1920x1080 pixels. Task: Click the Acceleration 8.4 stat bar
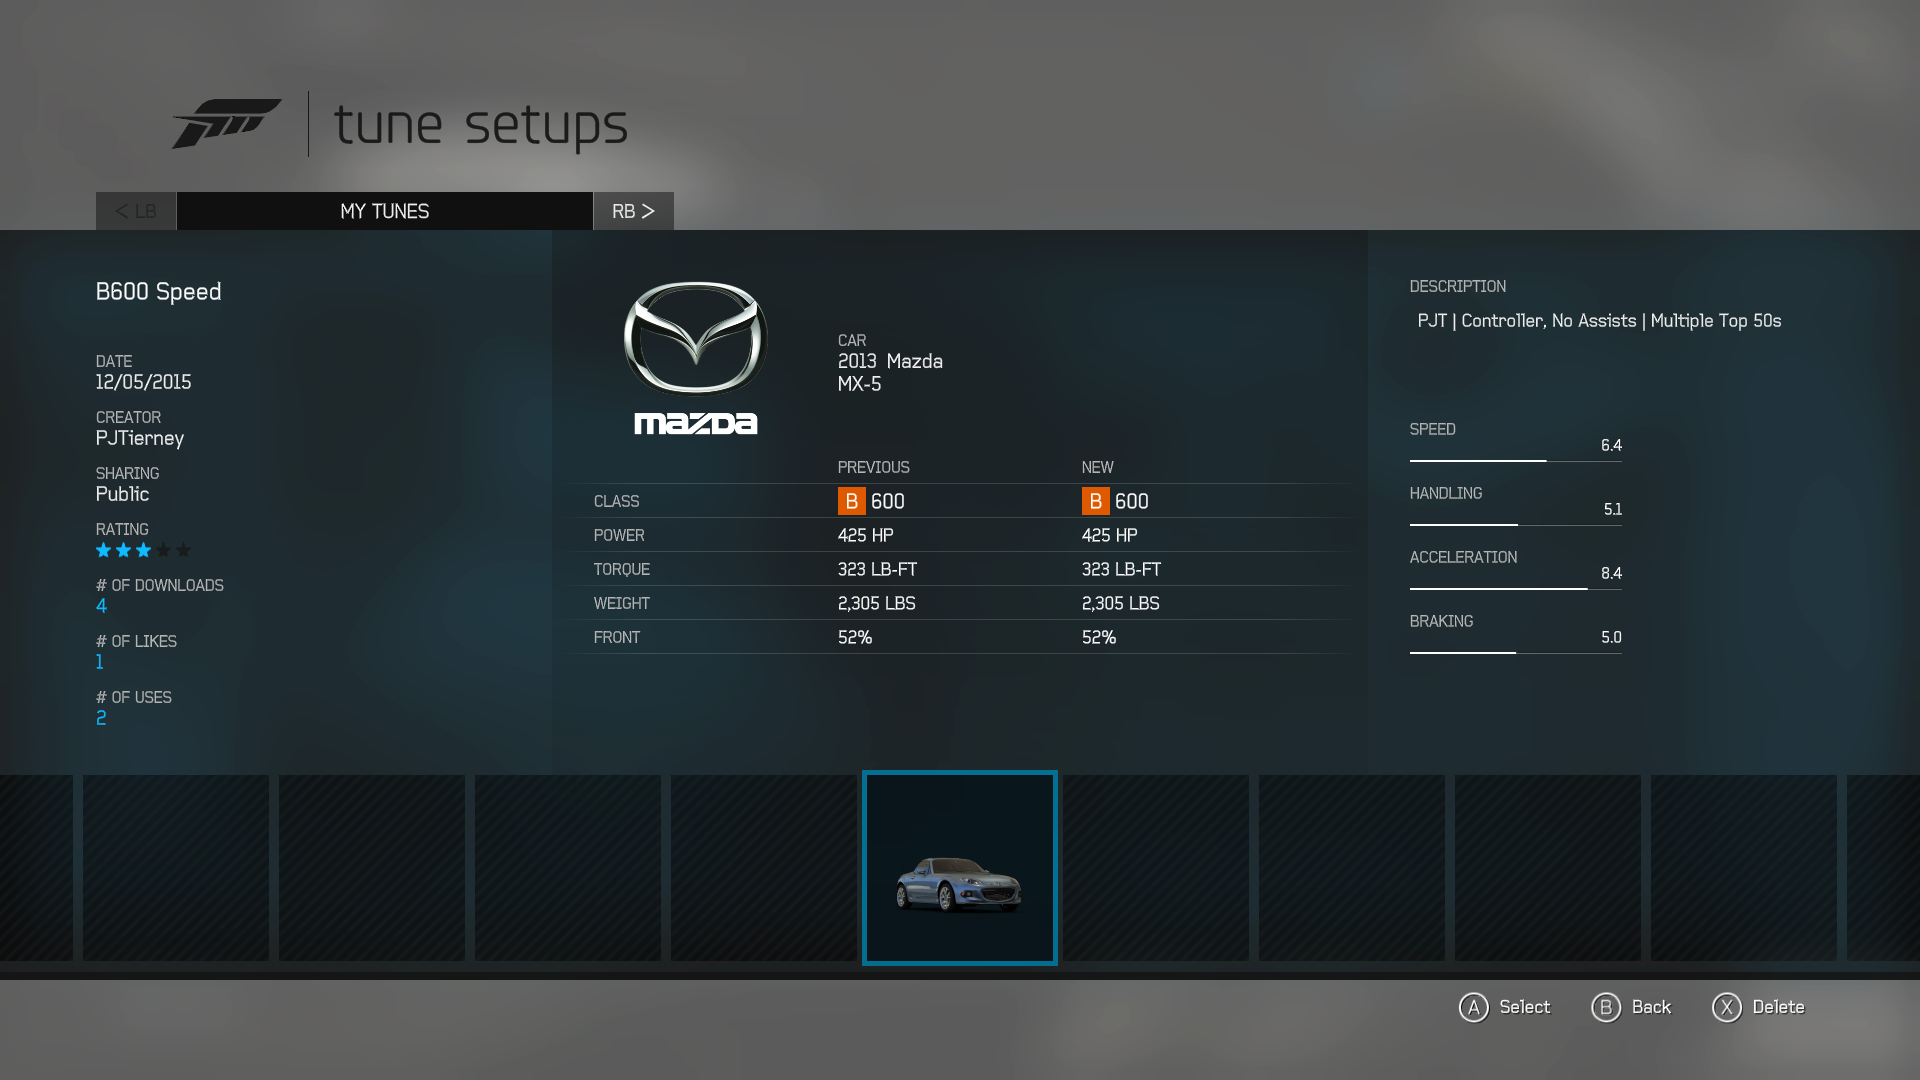coord(1515,588)
